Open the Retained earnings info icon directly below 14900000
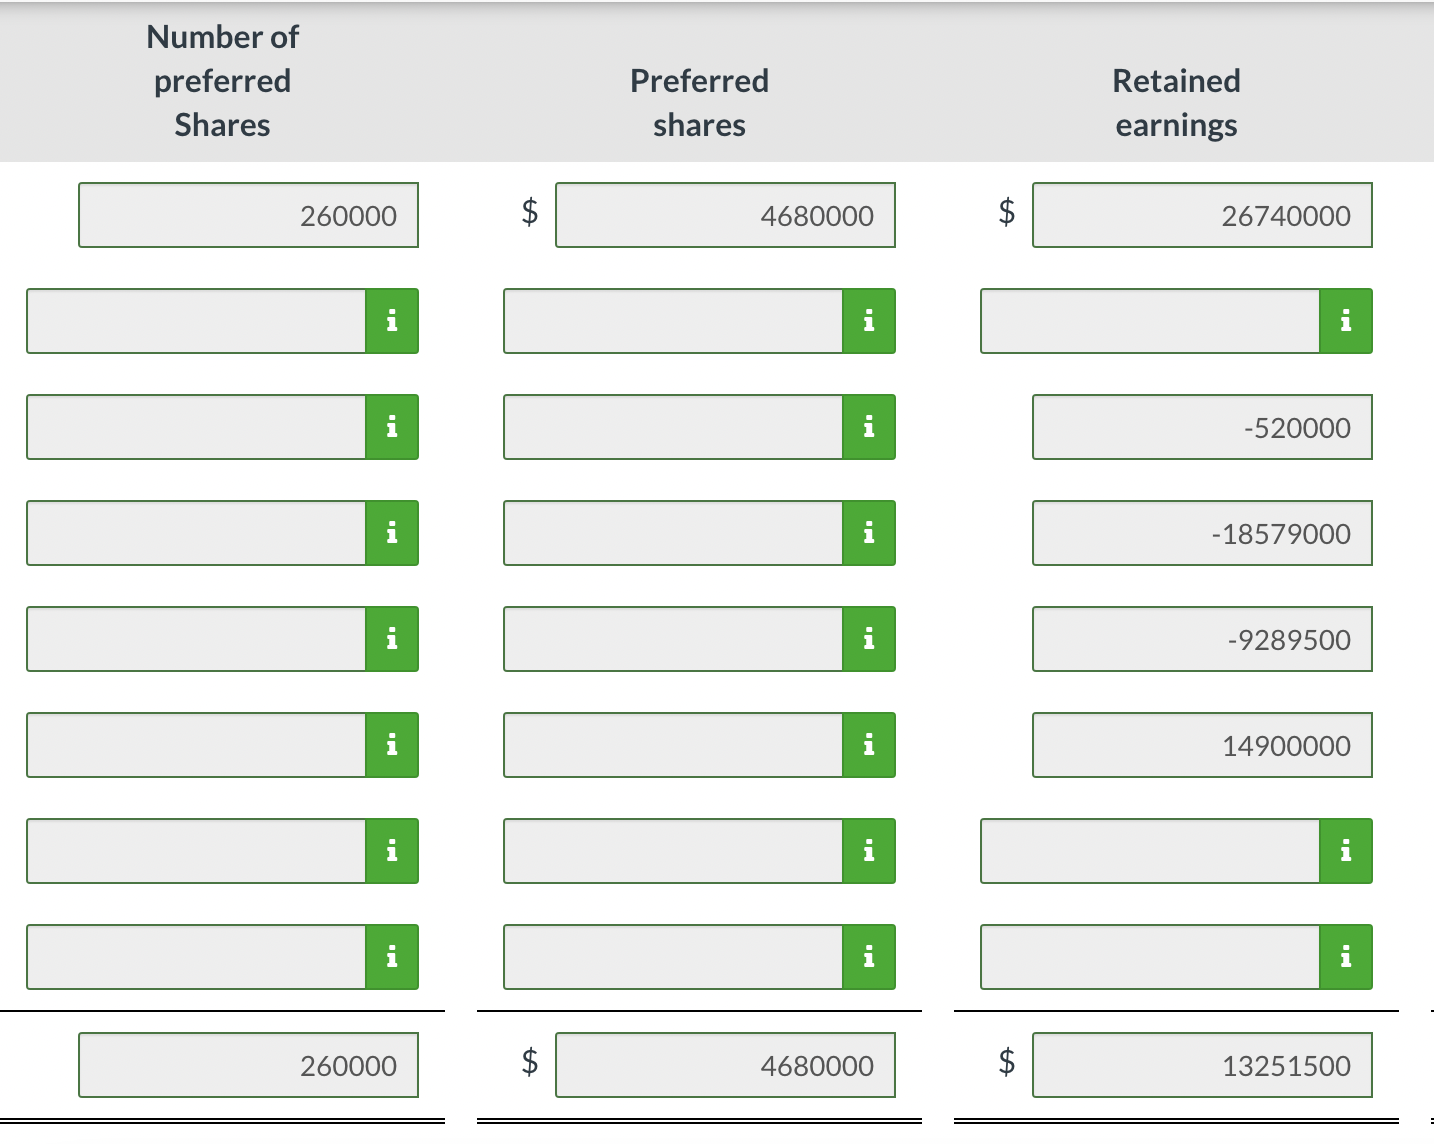Screen dimensions: 1434x1144 1346,851
